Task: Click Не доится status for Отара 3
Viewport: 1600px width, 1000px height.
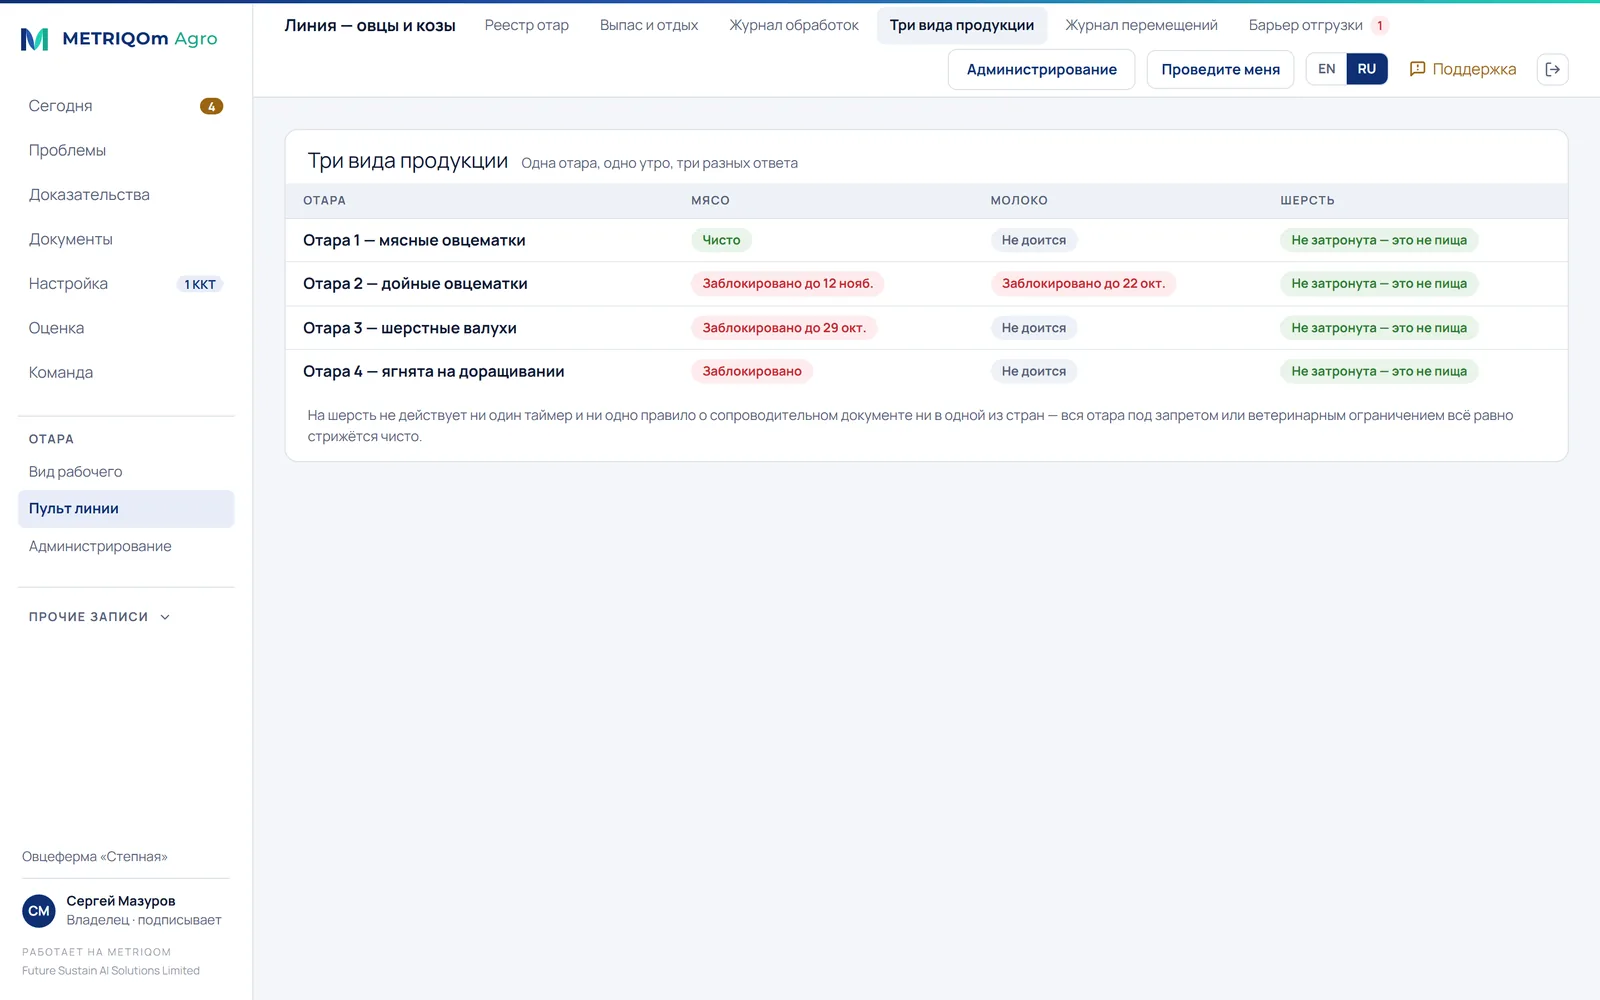Action: click(x=1034, y=328)
